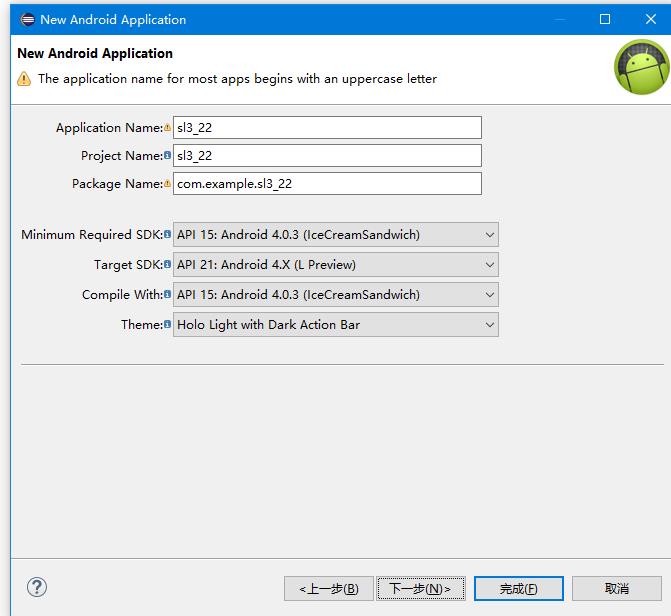Click the info marker beside Compile With
Image resolution: width=671 pixels, height=616 pixels.
coord(167,294)
